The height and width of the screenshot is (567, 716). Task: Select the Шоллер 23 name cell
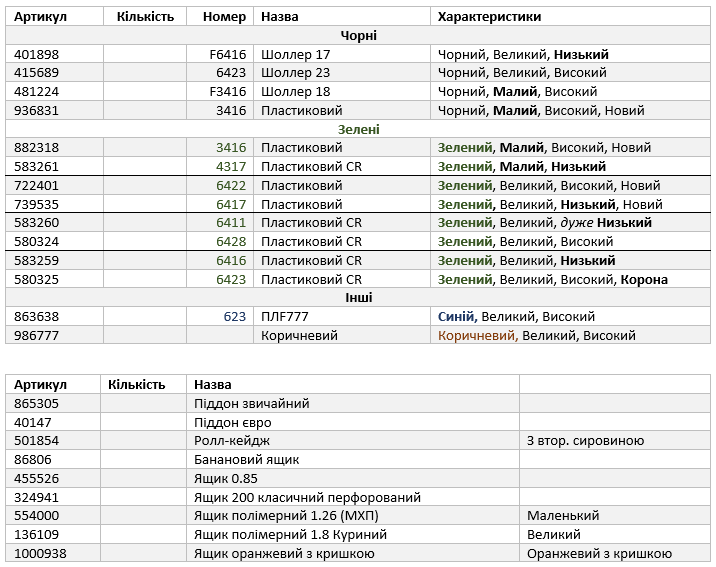point(342,73)
